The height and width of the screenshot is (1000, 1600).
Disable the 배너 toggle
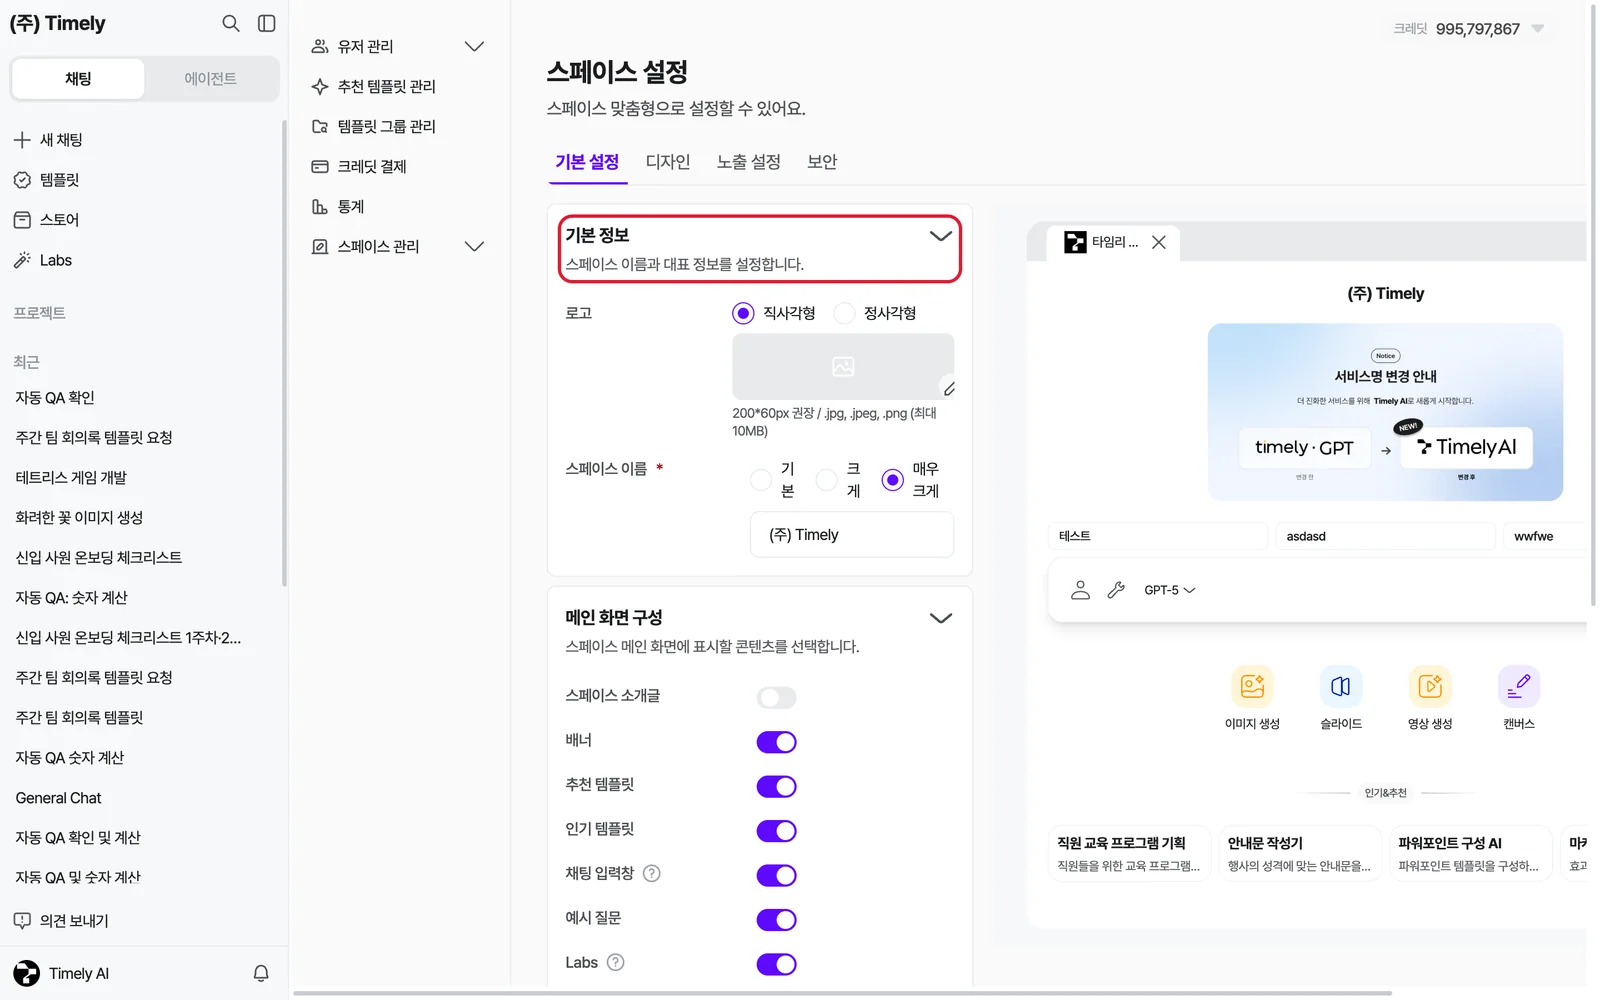click(x=776, y=742)
